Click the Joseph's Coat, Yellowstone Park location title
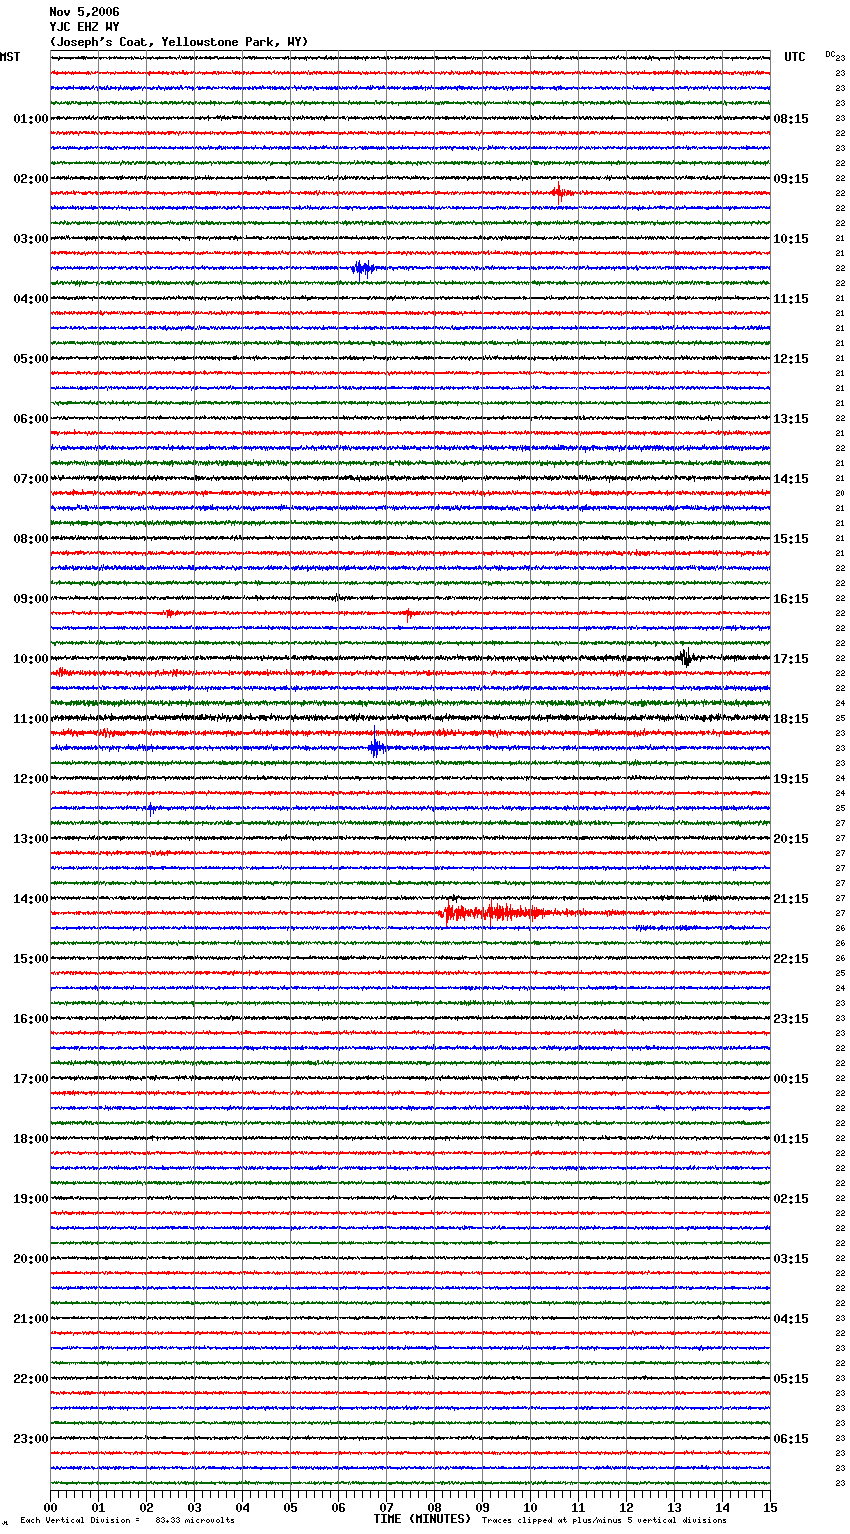The width and height of the screenshot is (850, 1534). tap(179, 42)
